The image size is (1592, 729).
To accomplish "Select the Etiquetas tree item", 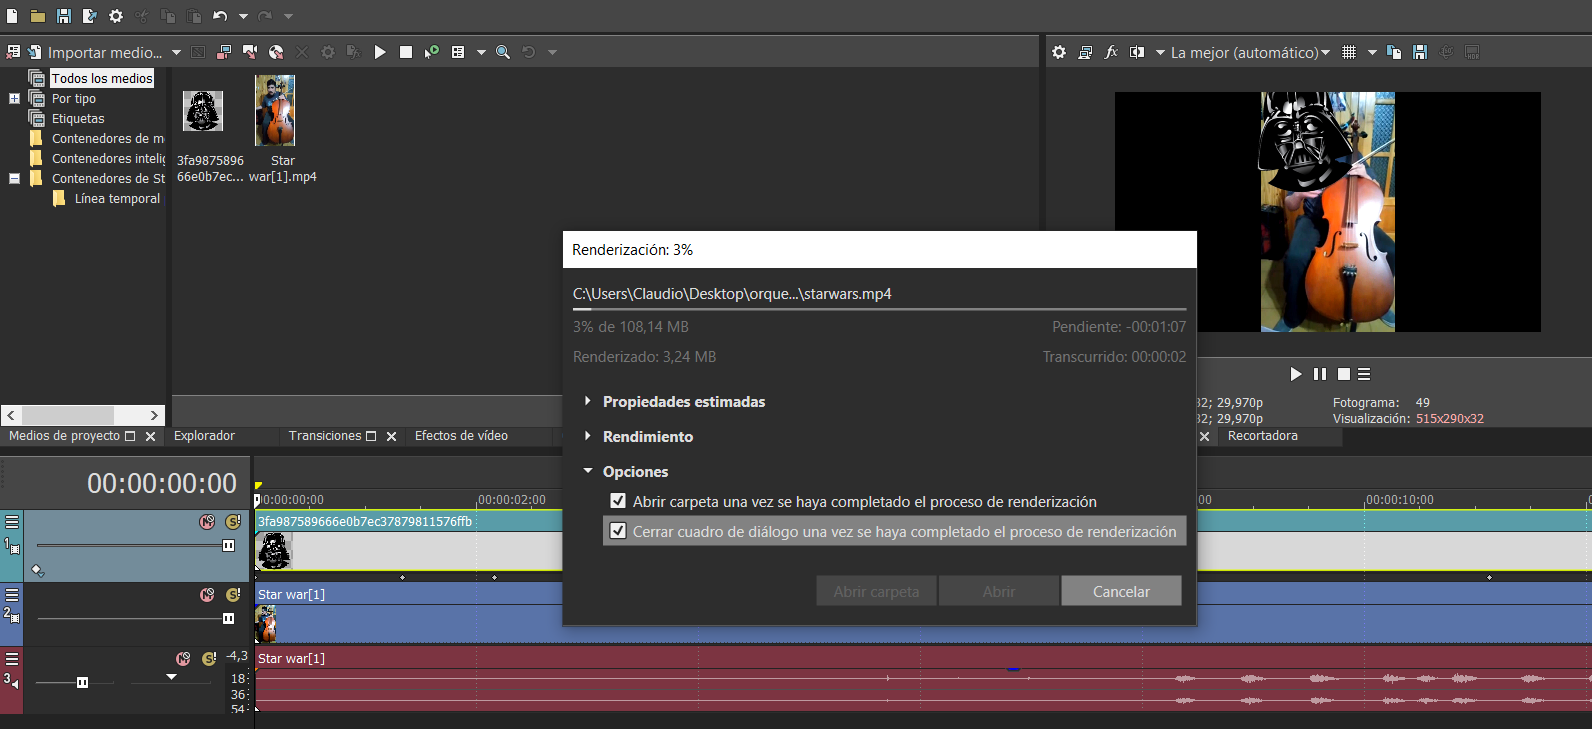I will [x=78, y=118].
